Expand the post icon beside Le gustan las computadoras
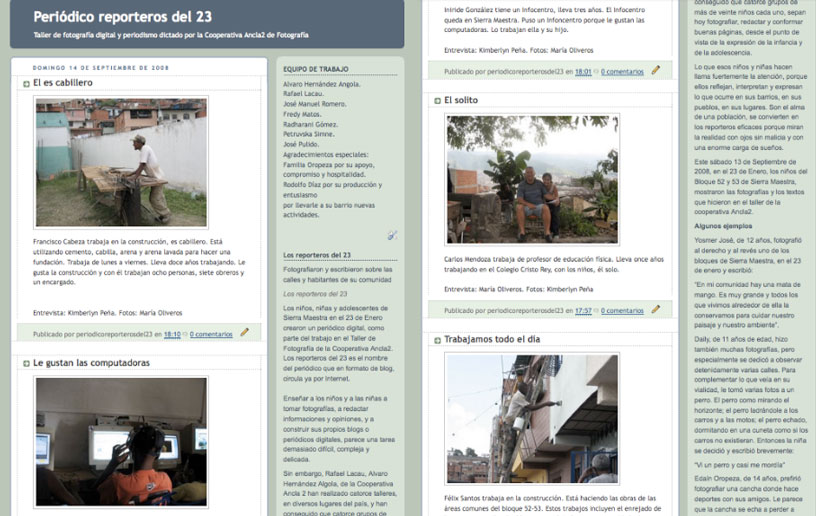 point(26,364)
